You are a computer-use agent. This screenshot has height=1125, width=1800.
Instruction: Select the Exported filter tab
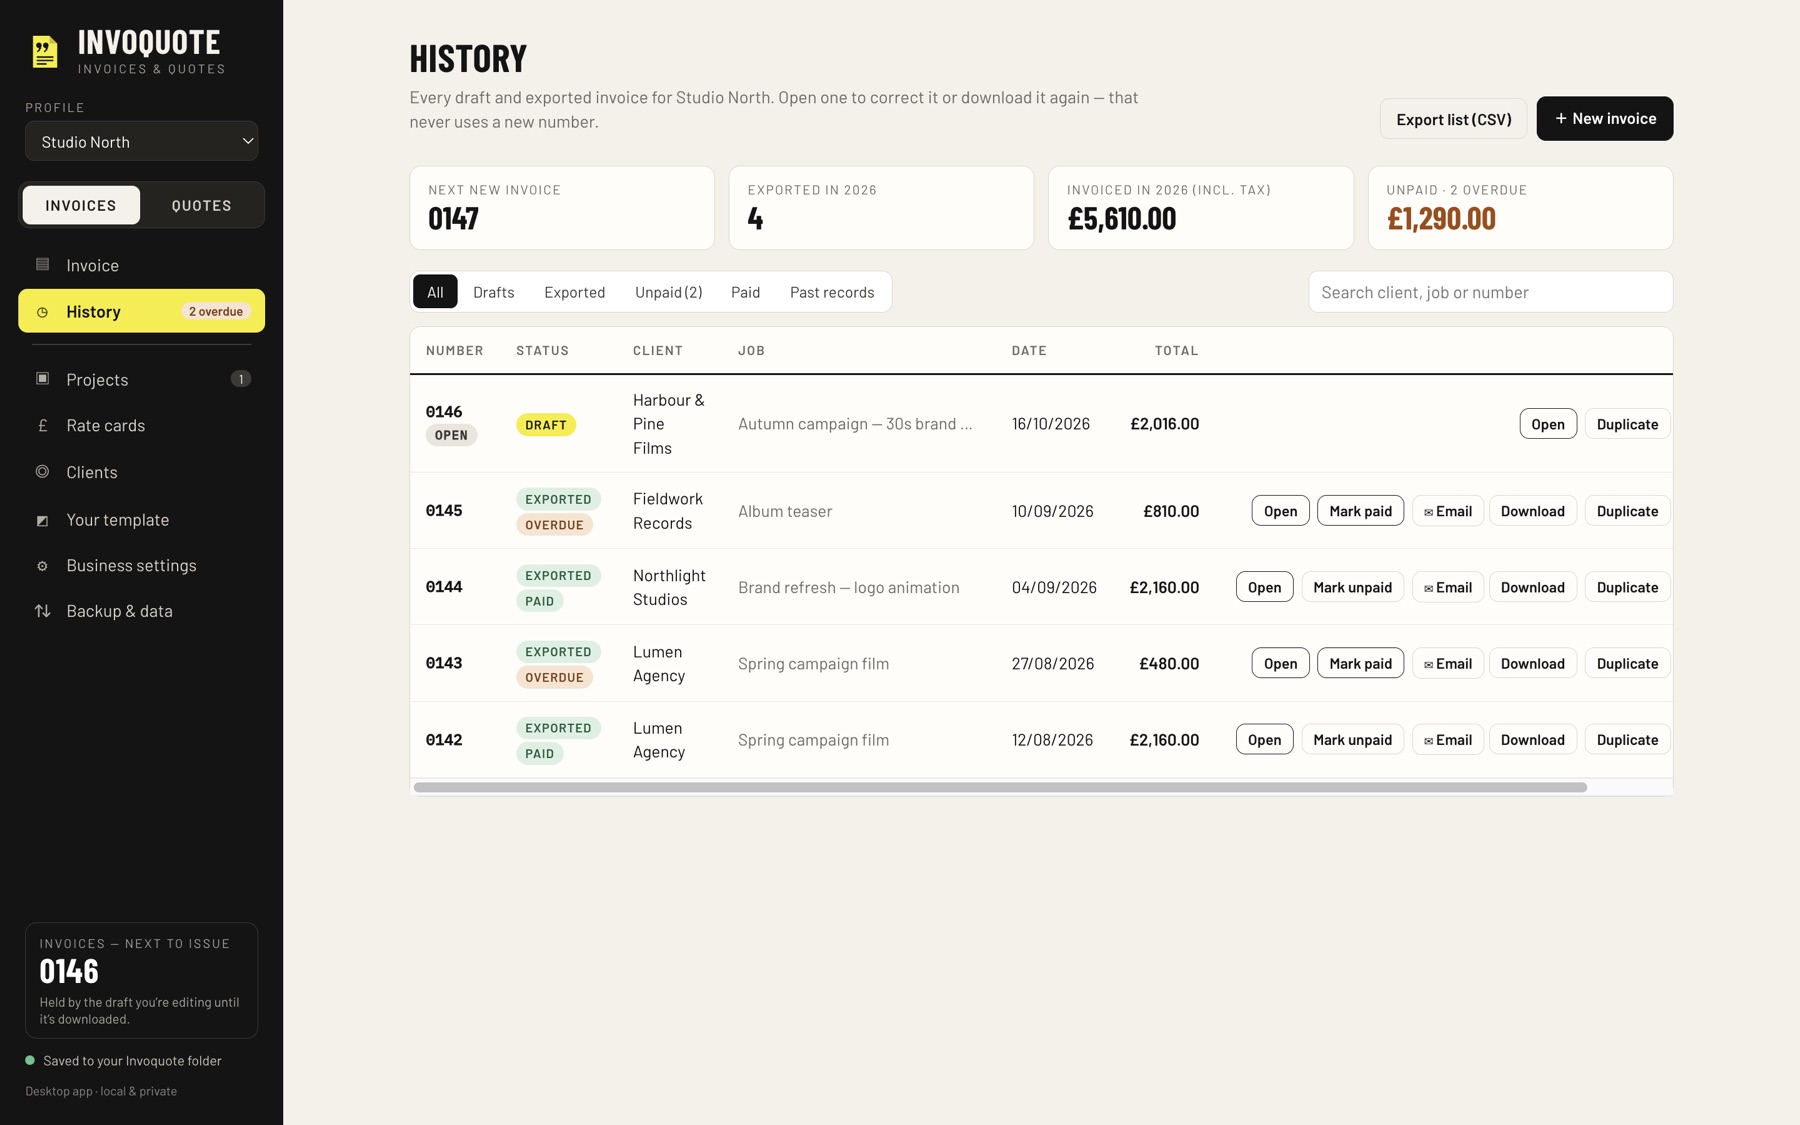(575, 292)
